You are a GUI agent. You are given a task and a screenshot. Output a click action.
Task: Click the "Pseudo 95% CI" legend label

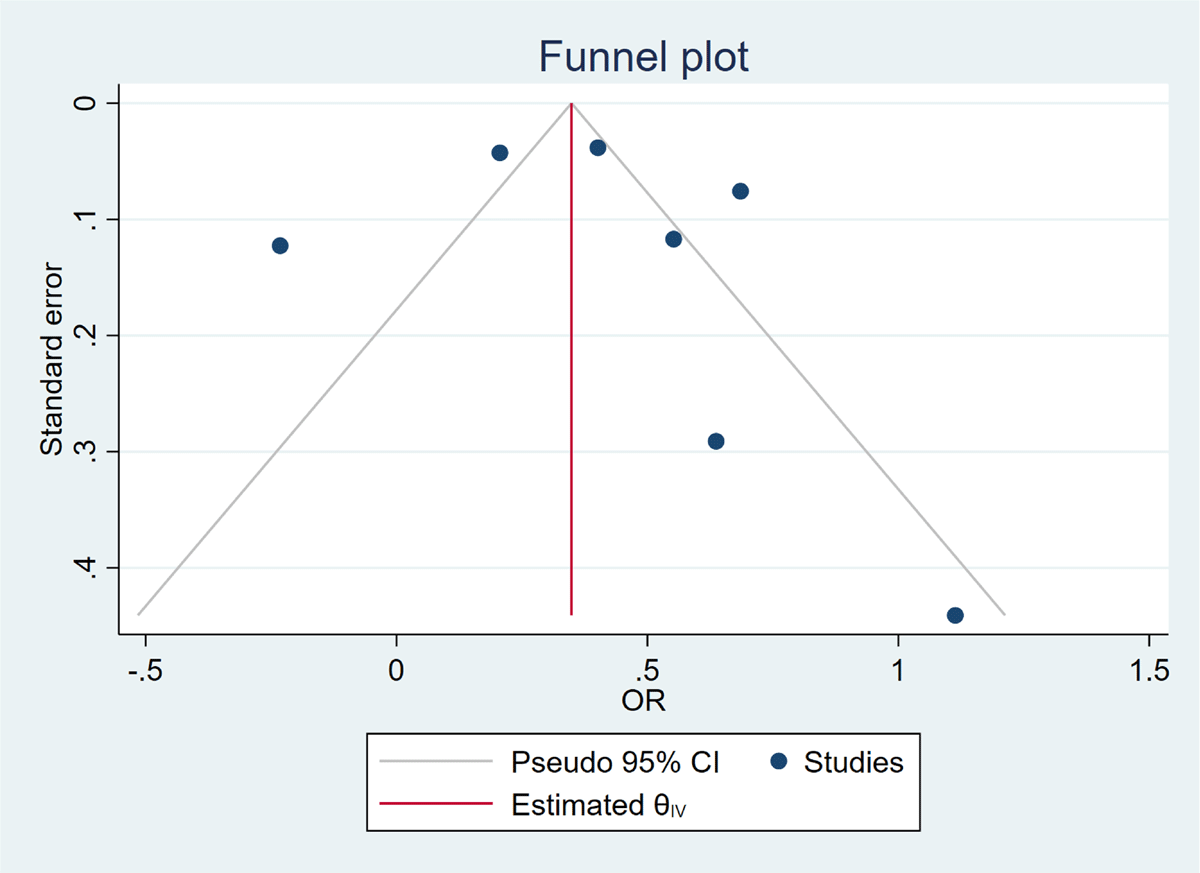click(x=615, y=763)
